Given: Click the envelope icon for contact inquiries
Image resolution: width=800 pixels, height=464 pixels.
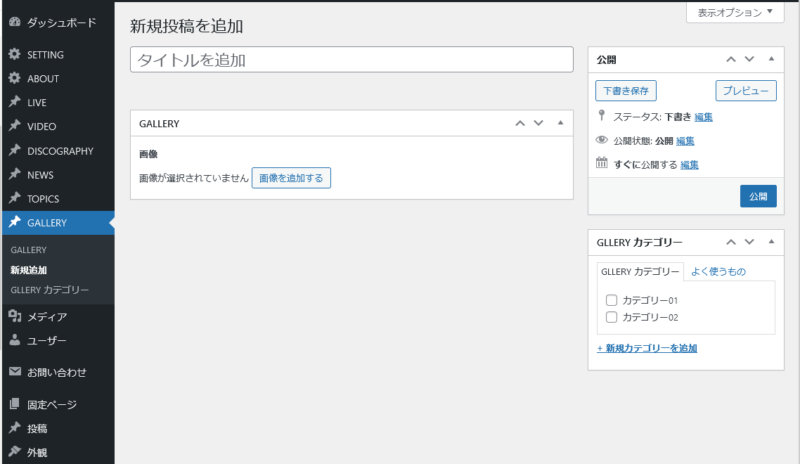Looking at the screenshot, I should pos(14,372).
